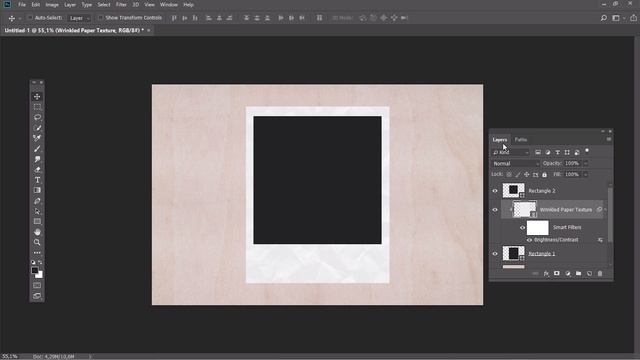Viewport: 640px width, 360px height.
Task: Enable the Auto-Select checkbox
Action: point(30,18)
